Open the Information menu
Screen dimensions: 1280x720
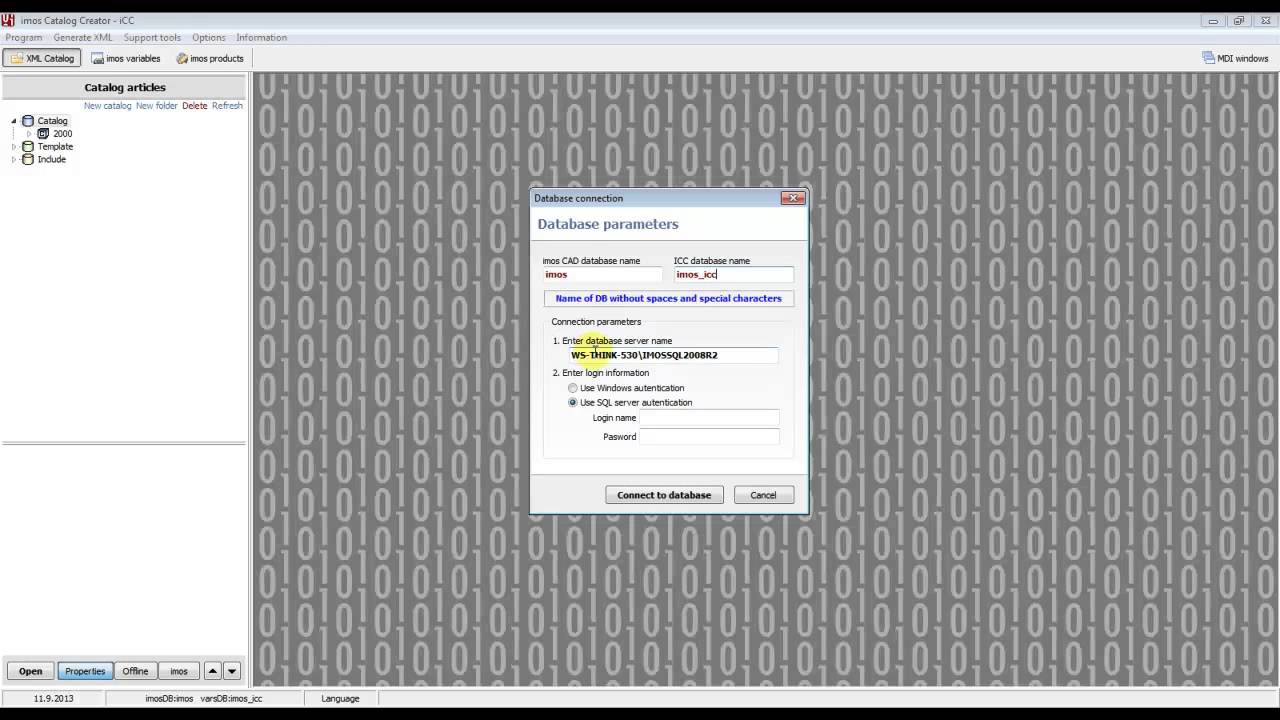[x=262, y=38]
